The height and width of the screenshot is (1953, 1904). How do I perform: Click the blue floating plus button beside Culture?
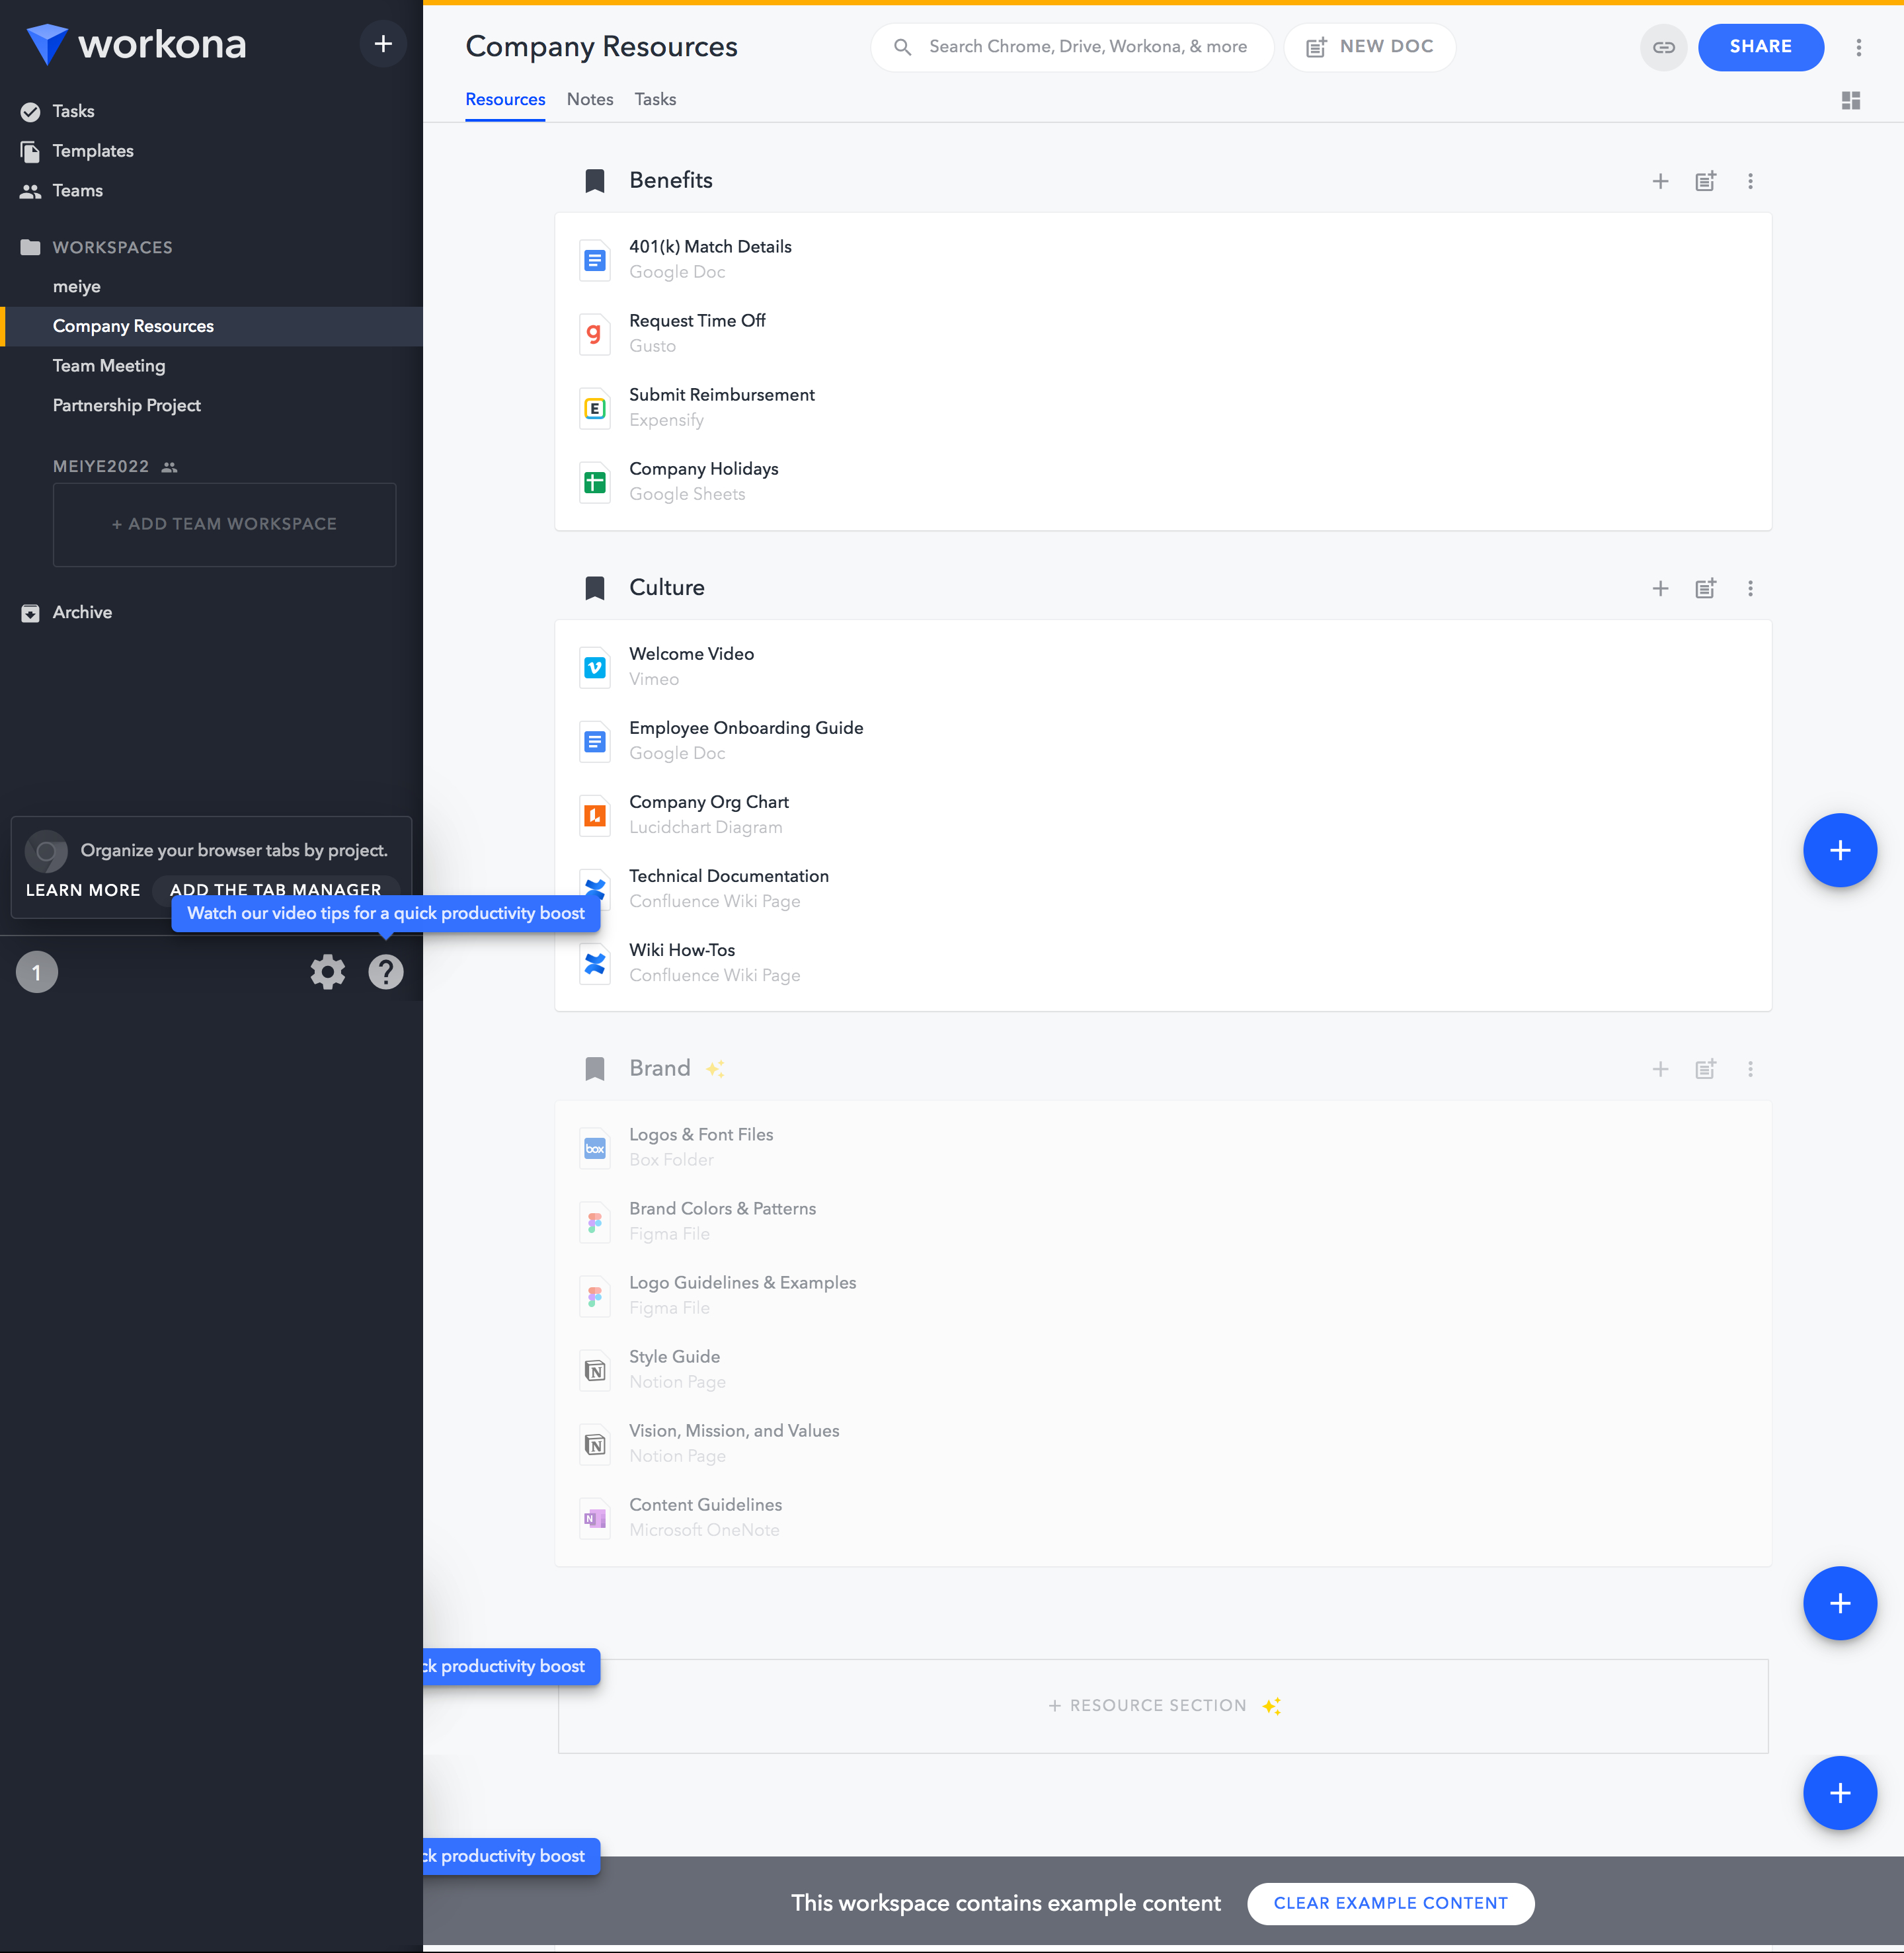coord(1839,850)
